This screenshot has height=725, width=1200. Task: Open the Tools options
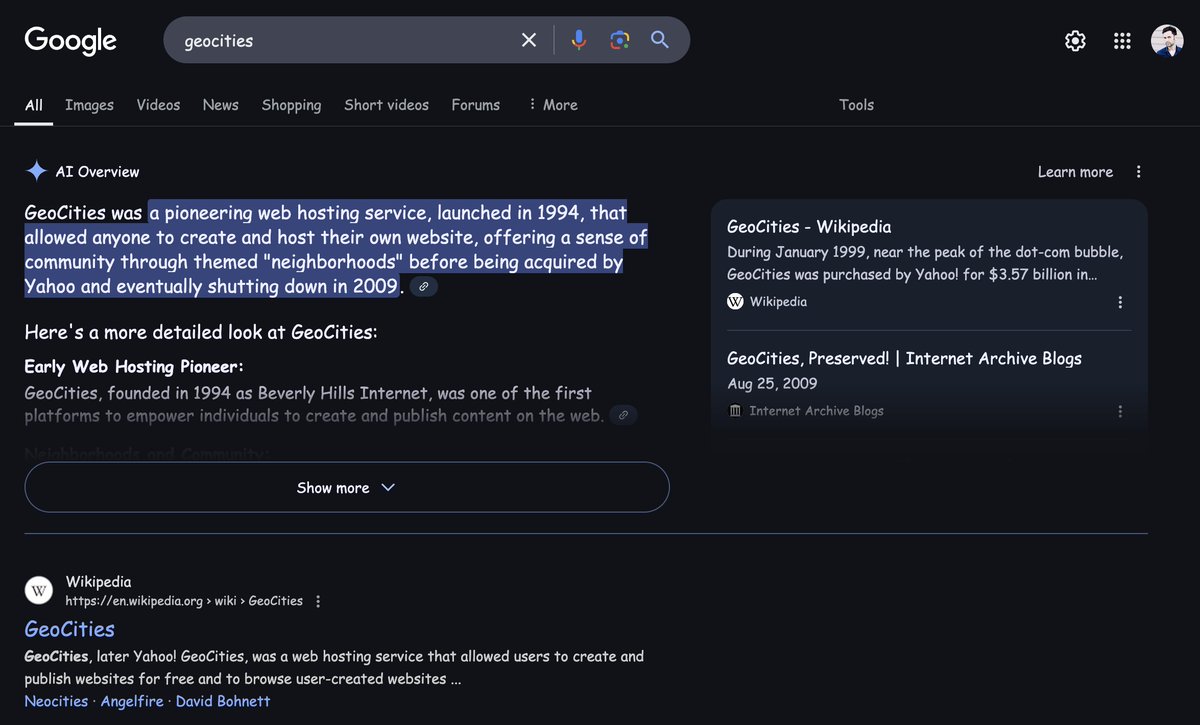856,105
